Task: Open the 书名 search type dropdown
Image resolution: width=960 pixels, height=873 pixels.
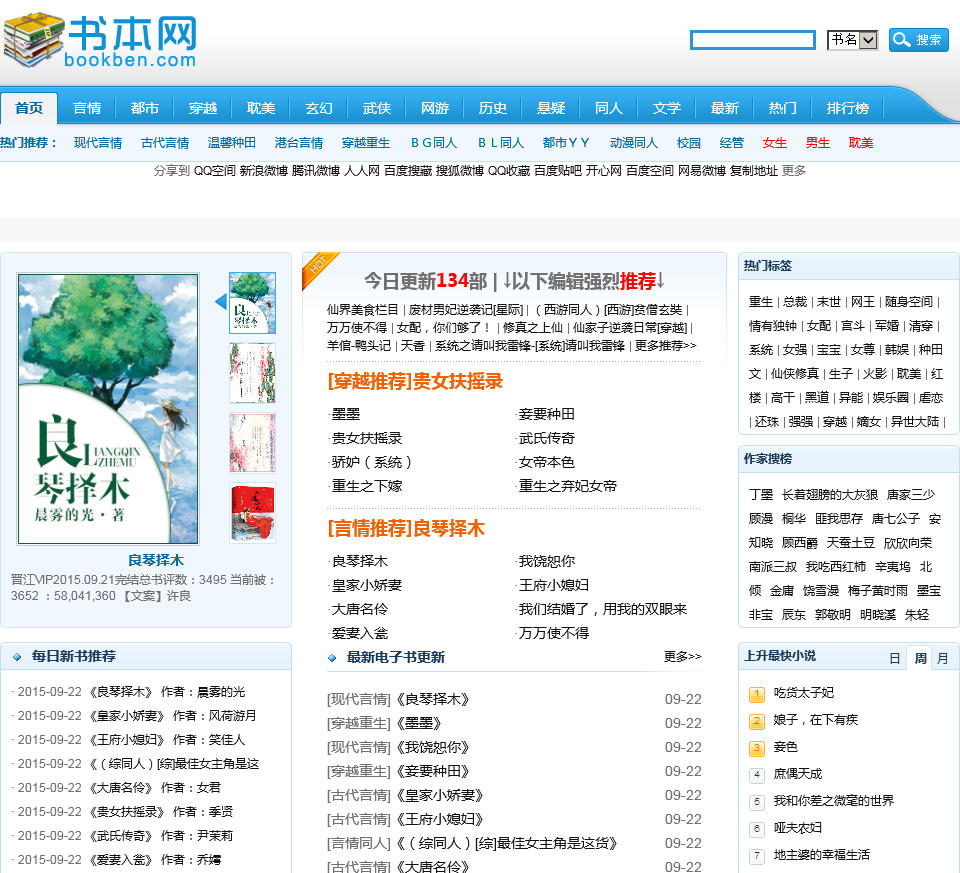Action: 852,40
